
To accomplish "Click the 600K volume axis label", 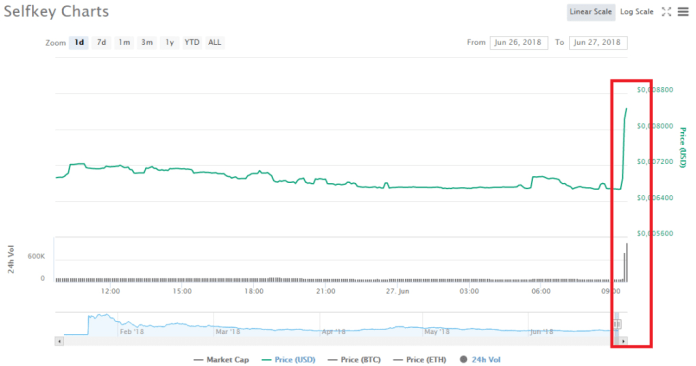I will coord(36,256).
